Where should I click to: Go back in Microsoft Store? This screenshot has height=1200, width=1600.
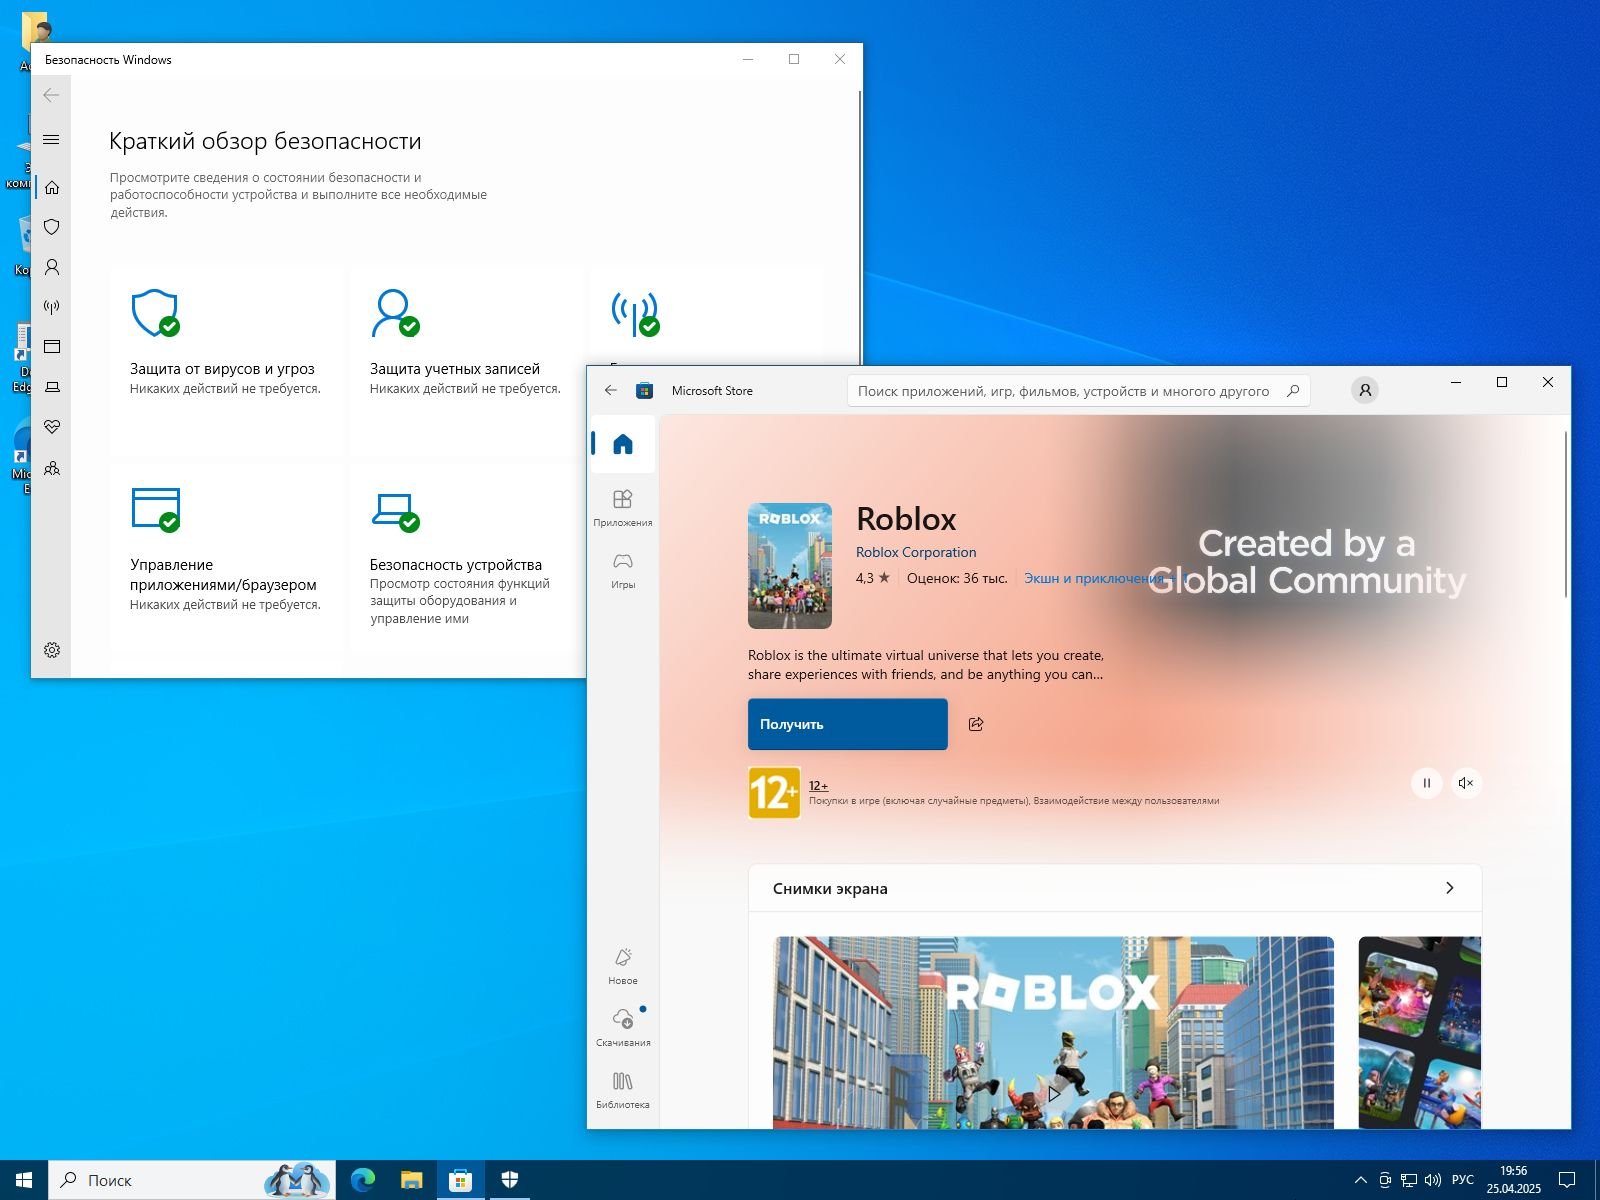(611, 391)
